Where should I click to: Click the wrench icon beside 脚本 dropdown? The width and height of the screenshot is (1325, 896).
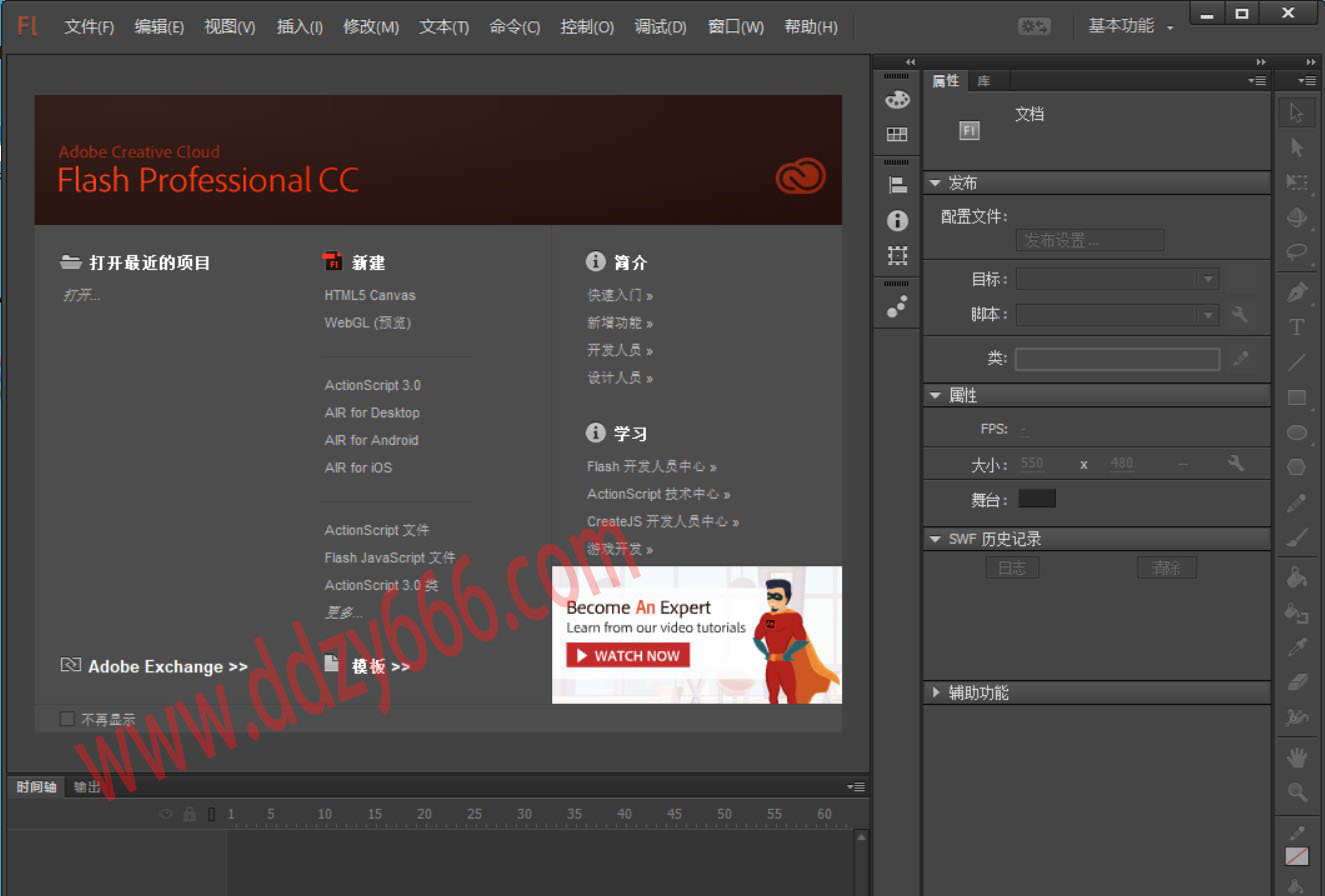click(1240, 314)
